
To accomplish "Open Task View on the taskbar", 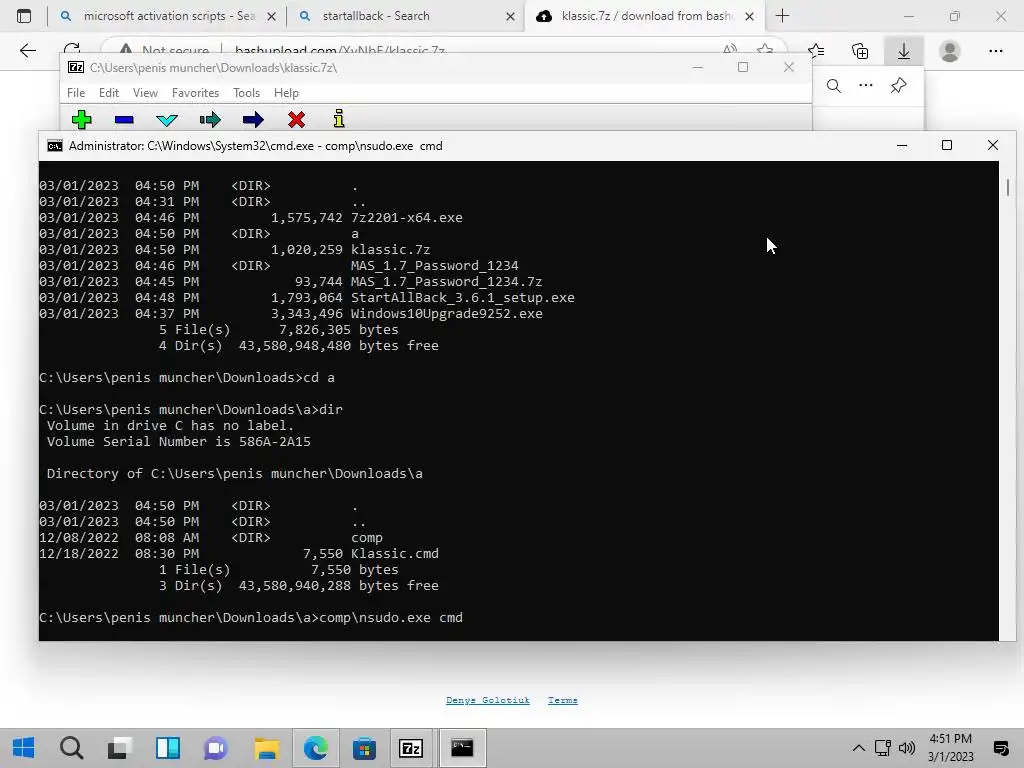I will point(120,748).
